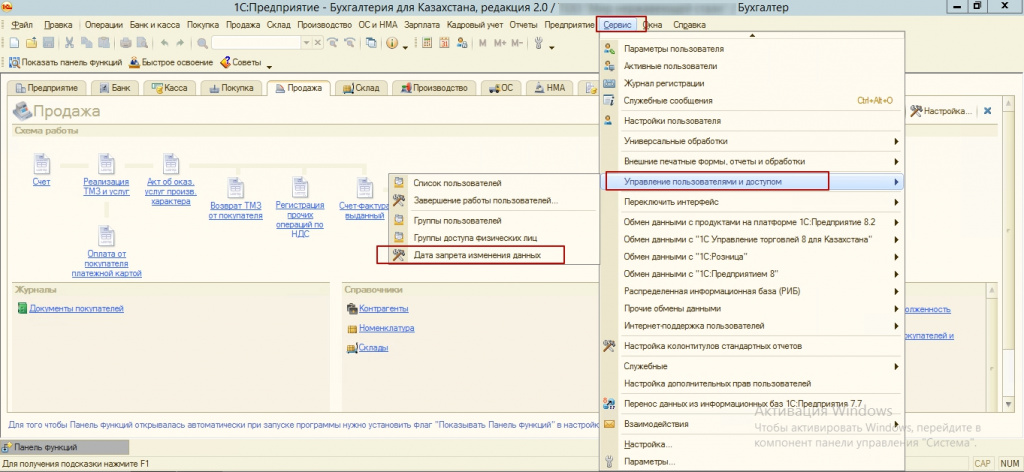Open Реализация ТМЗ и услуг document icon

pyautogui.click(x=106, y=163)
